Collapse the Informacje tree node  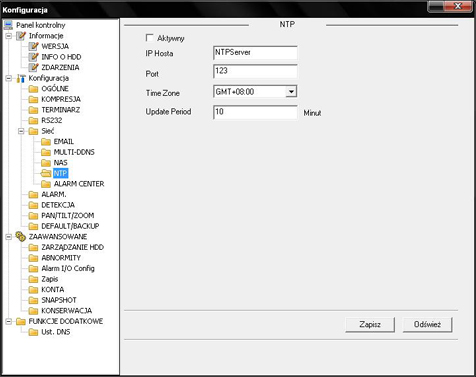pyautogui.click(x=9, y=36)
